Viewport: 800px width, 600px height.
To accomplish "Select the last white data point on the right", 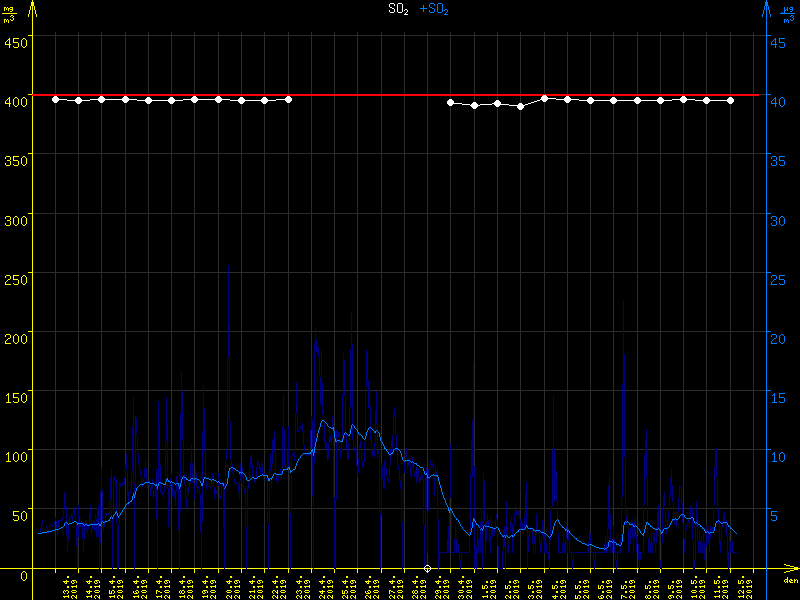I will coord(731,100).
